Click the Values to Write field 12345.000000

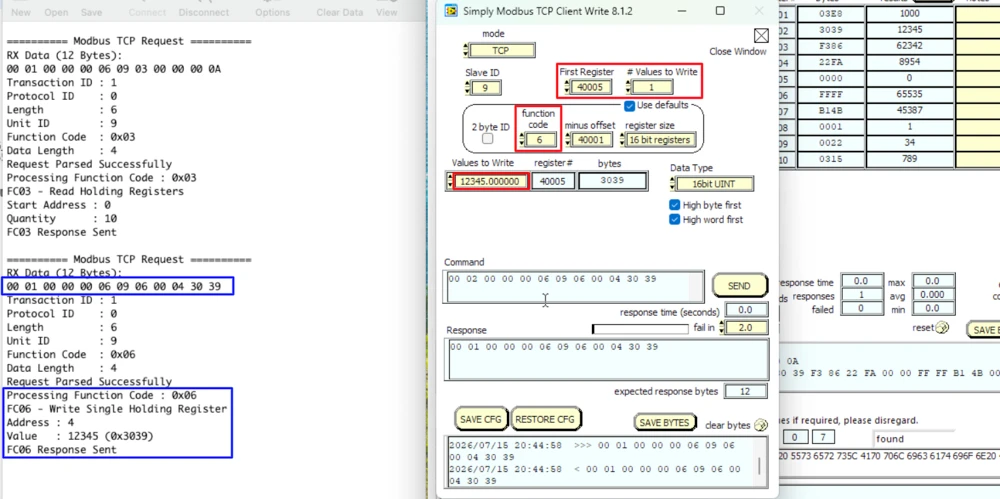click(490, 182)
